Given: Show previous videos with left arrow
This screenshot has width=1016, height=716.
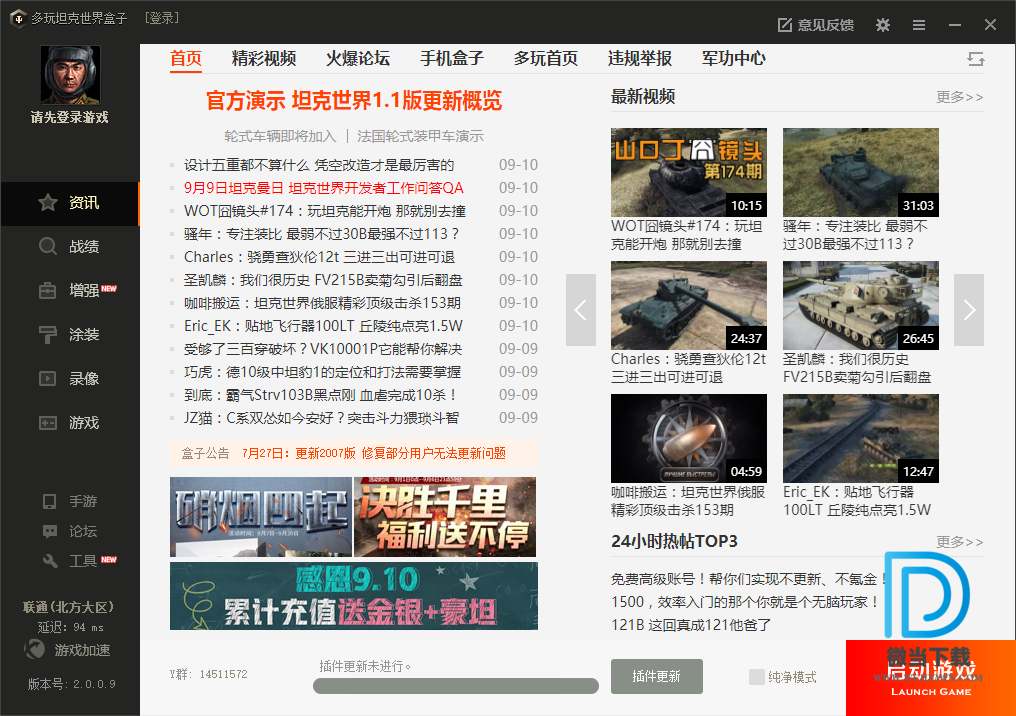Looking at the screenshot, I should (581, 310).
